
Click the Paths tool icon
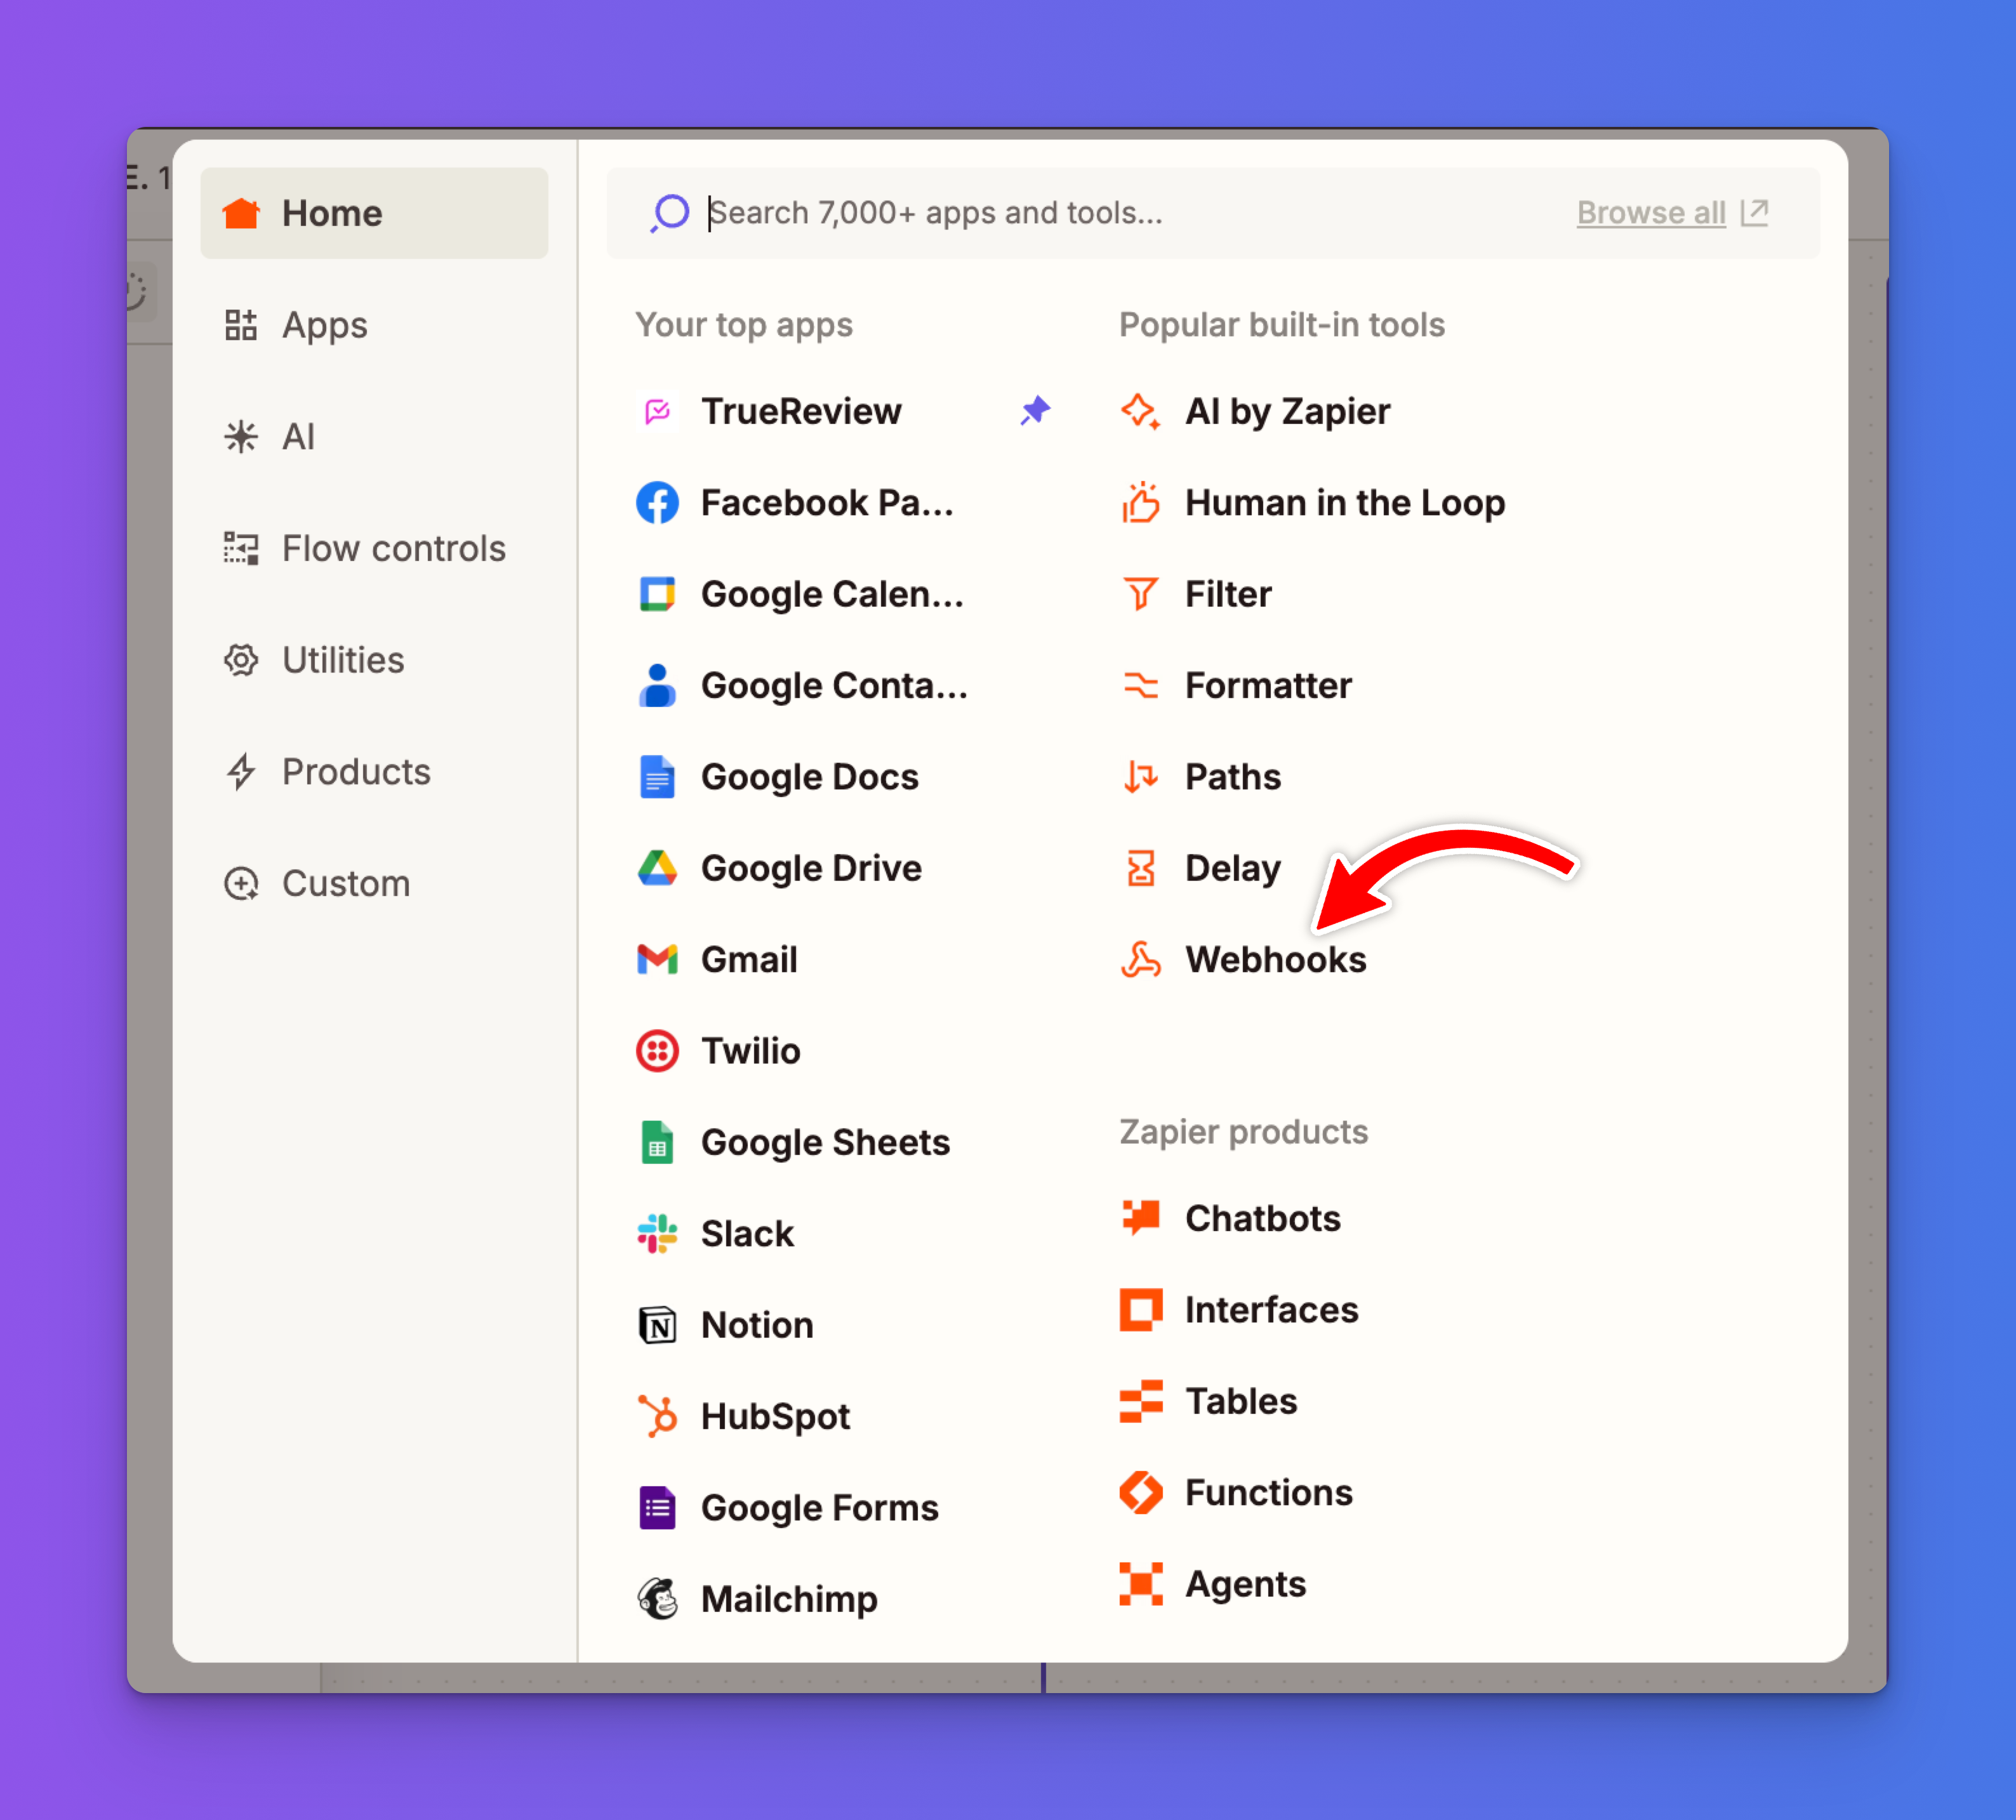(1140, 777)
